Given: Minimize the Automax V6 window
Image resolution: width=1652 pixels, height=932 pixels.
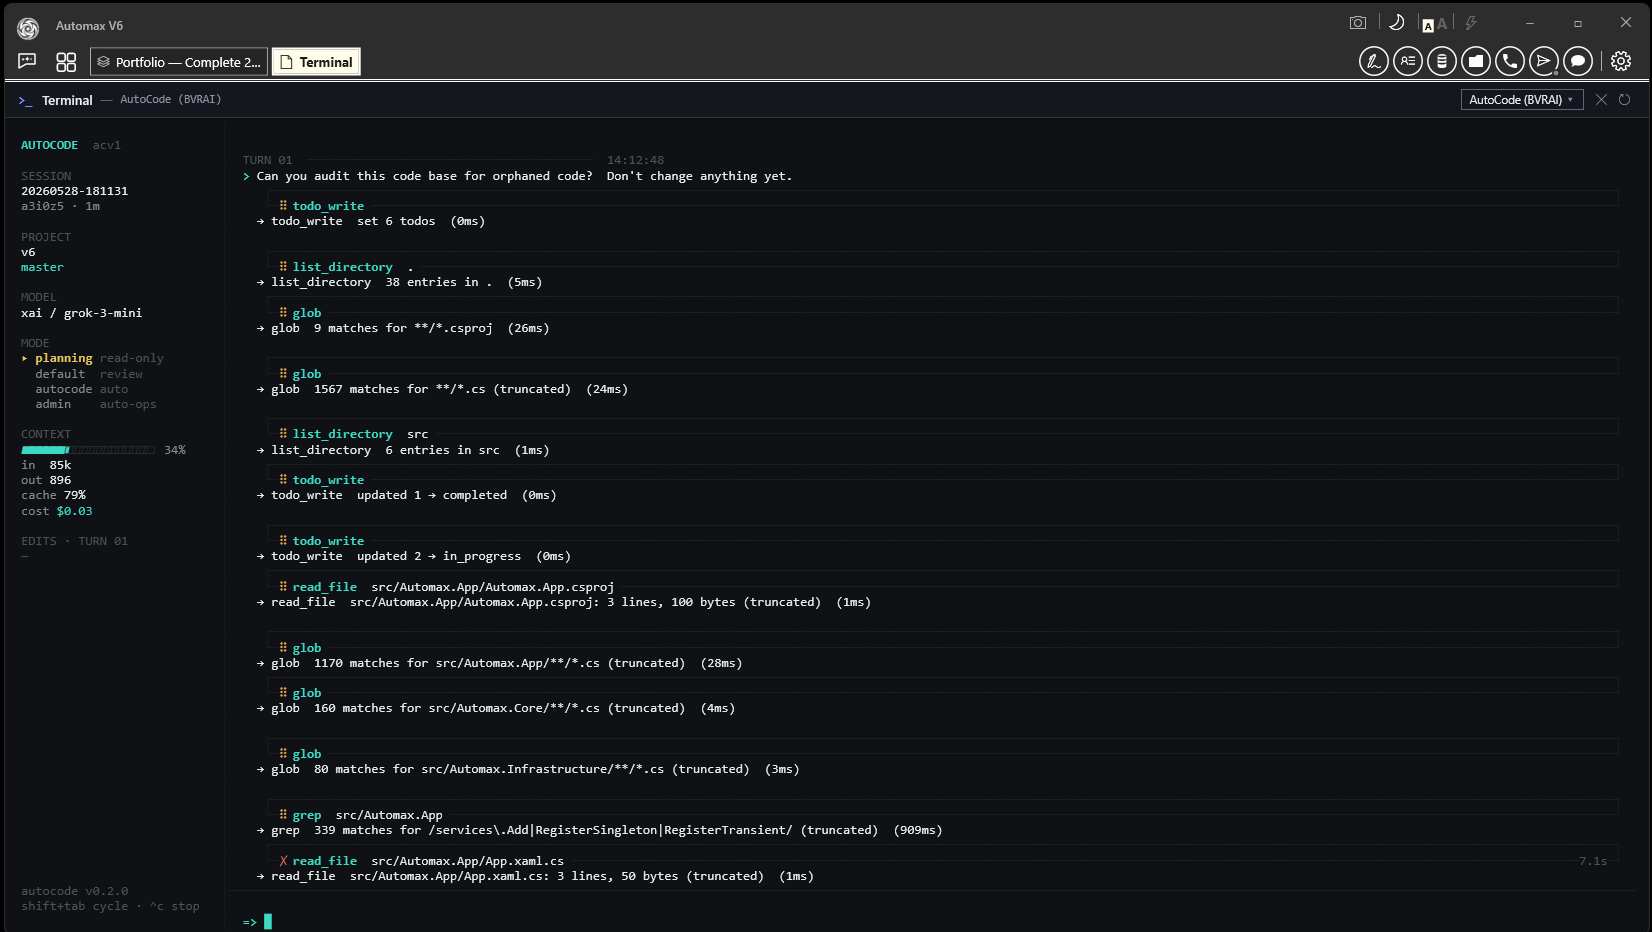Looking at the screenshot, I should coord(1530,23).
